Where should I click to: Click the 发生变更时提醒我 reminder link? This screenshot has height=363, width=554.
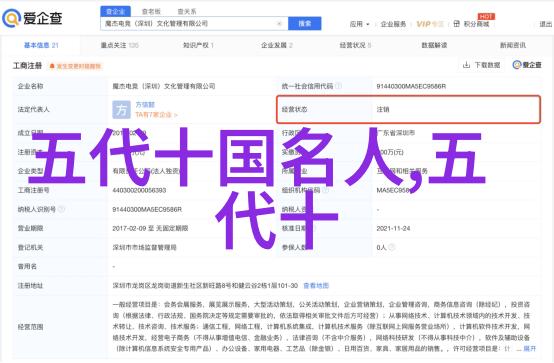pos(79,66)
